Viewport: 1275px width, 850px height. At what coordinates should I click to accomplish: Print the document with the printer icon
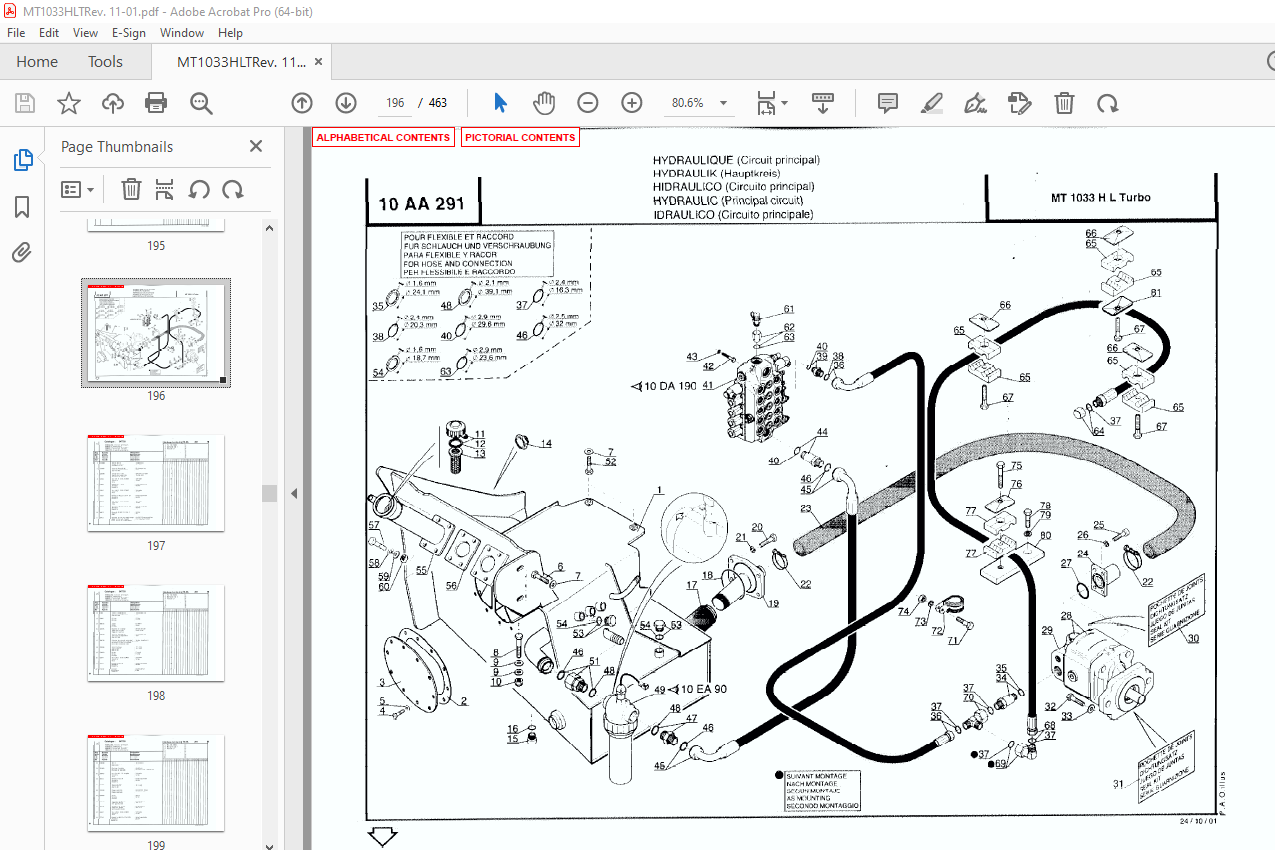[x=156, y=103]
